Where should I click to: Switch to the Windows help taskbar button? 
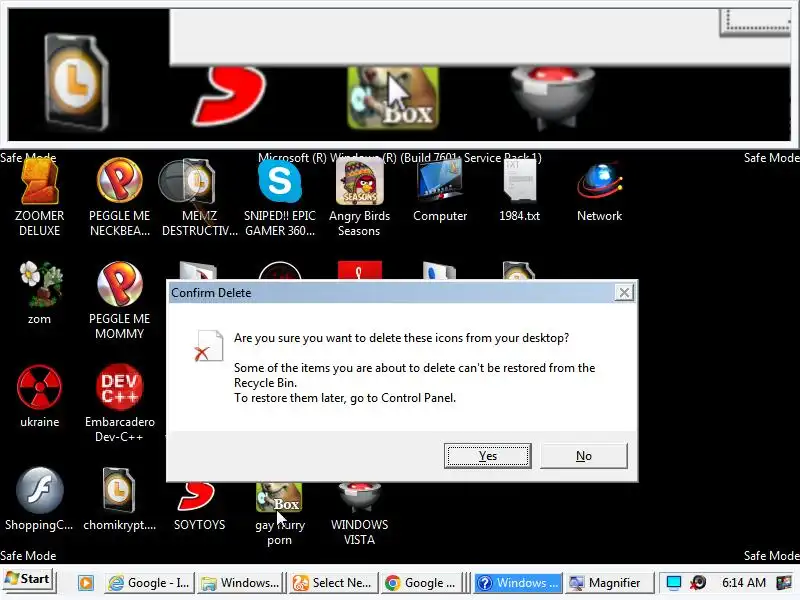point(518,583)
